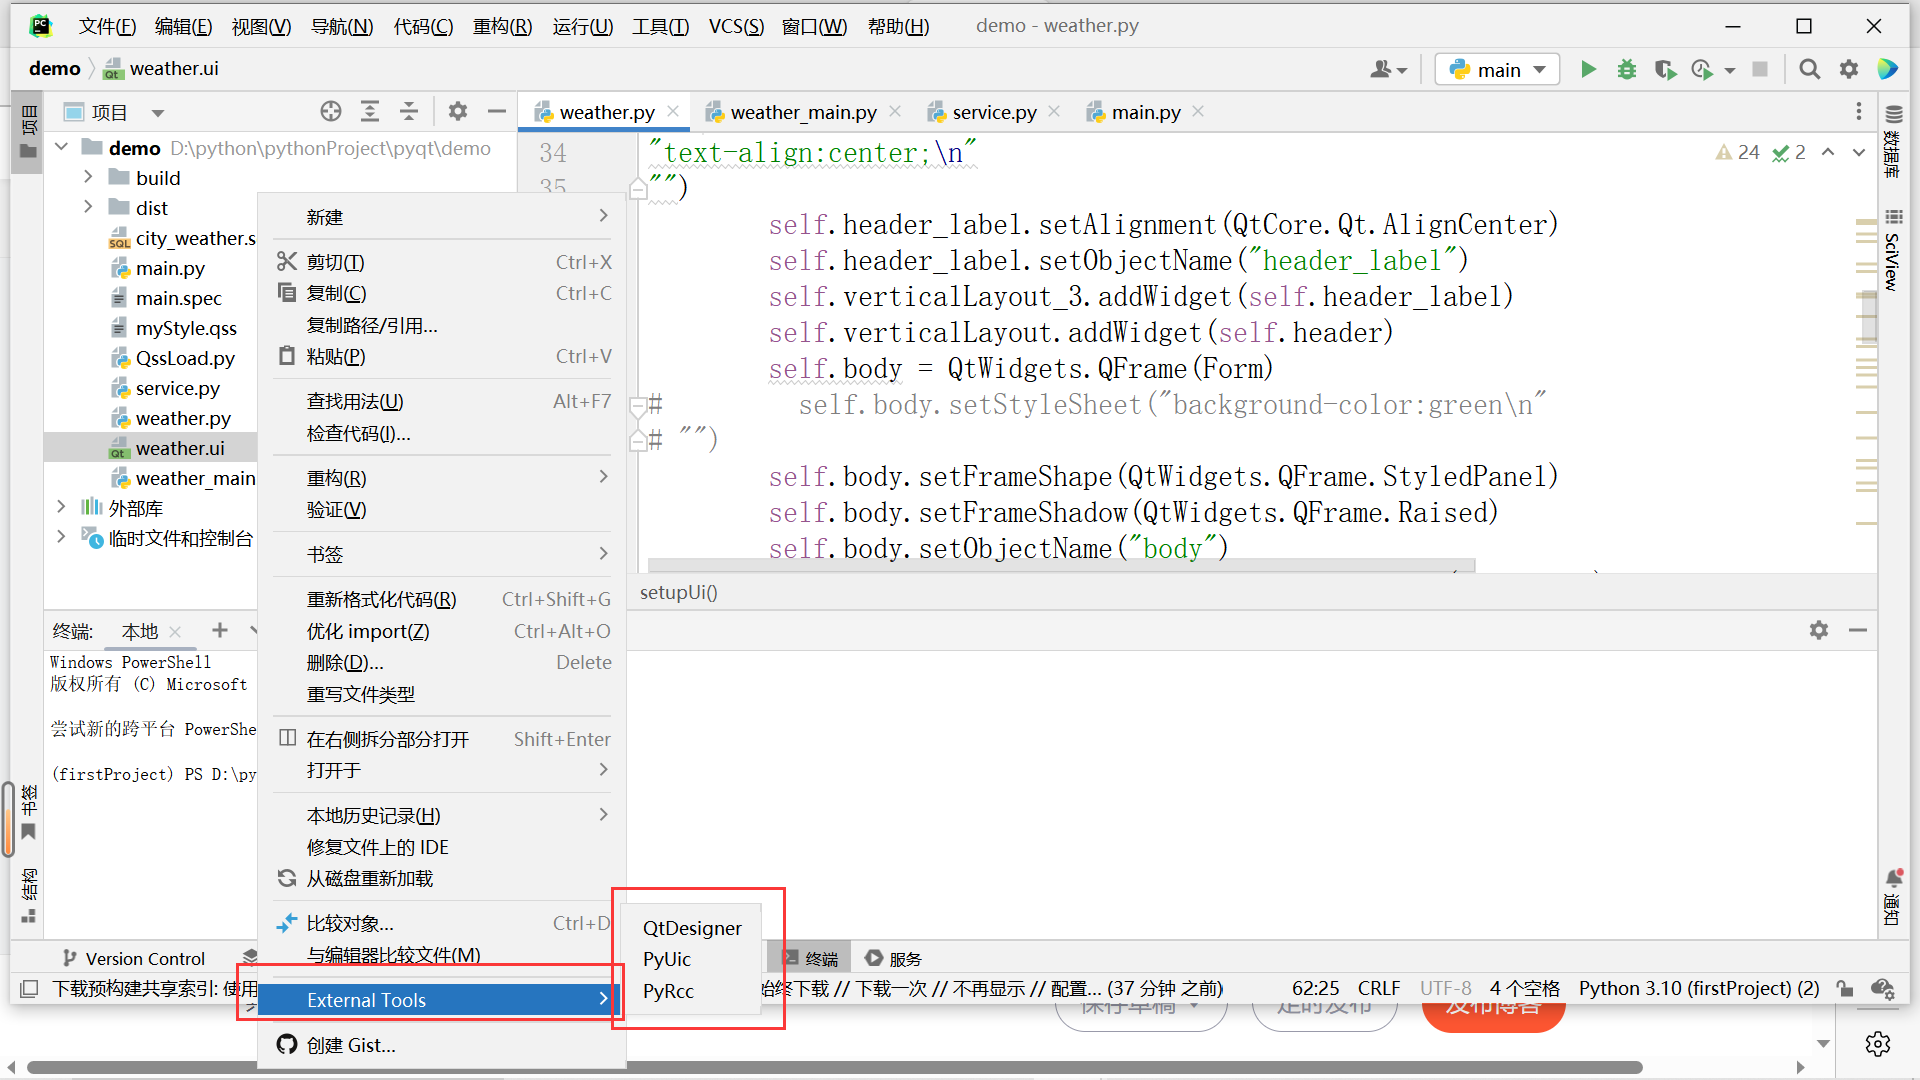Select opened file target icon in project panel
This screenshot has height=1080, width=1920.
[331, 111]
